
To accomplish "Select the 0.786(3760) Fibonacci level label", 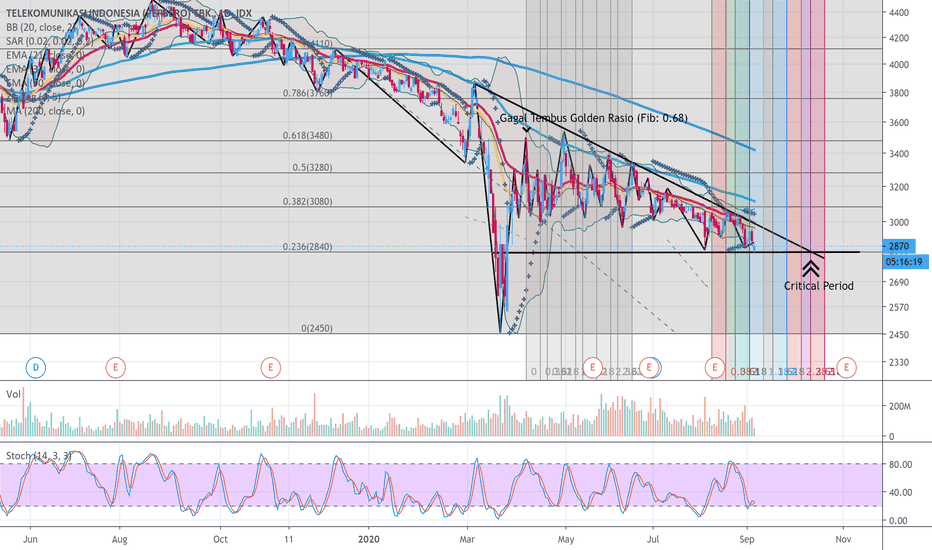I will [307, 93].
